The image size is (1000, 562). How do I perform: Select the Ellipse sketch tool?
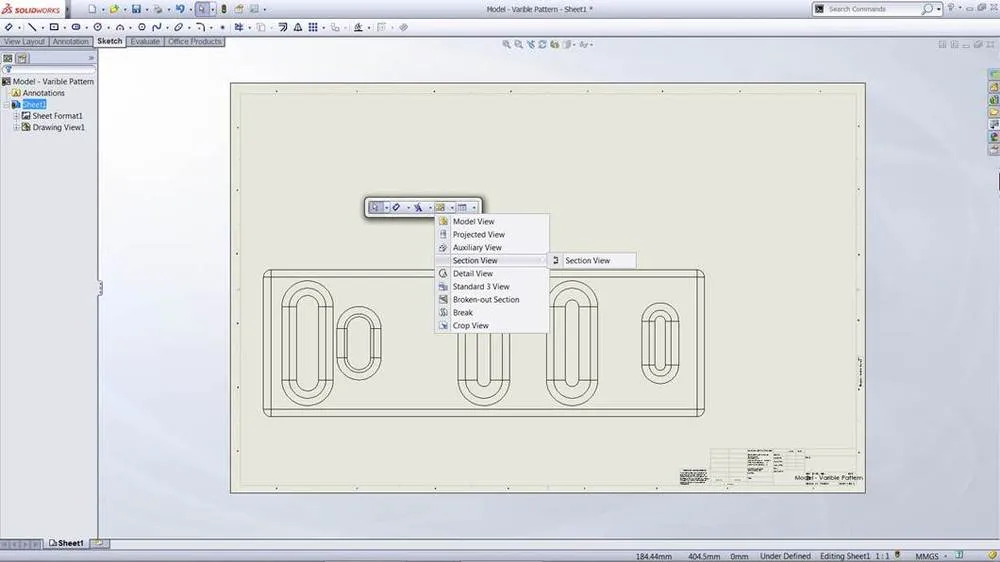(x=179, y=27)
